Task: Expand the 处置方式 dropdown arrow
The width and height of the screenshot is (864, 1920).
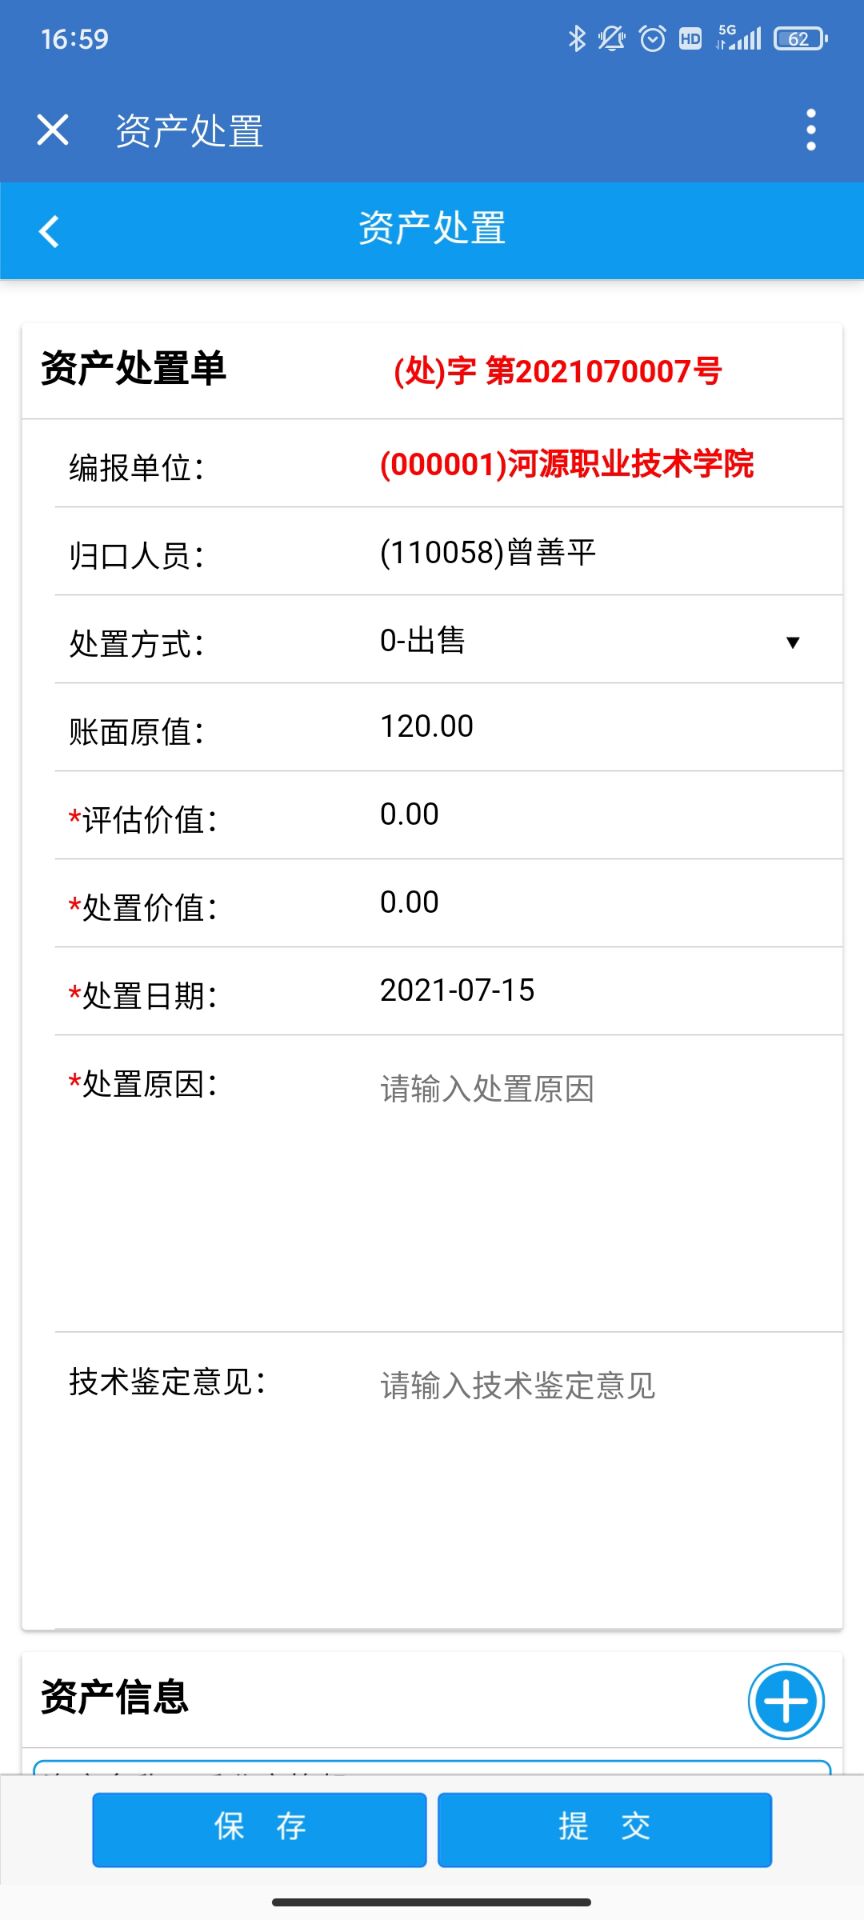Action: [792, 642]
